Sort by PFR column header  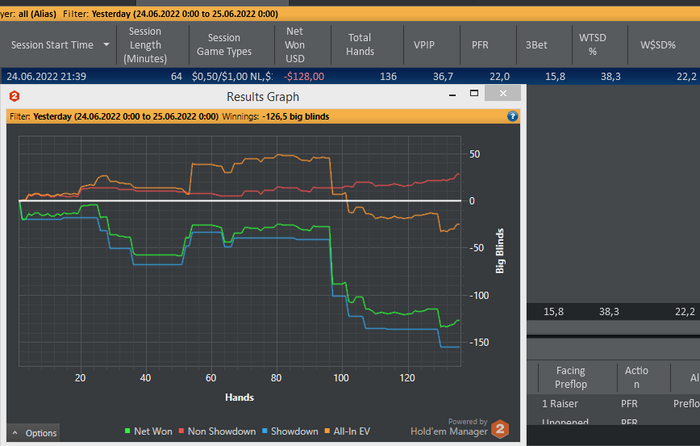[480, 45]
